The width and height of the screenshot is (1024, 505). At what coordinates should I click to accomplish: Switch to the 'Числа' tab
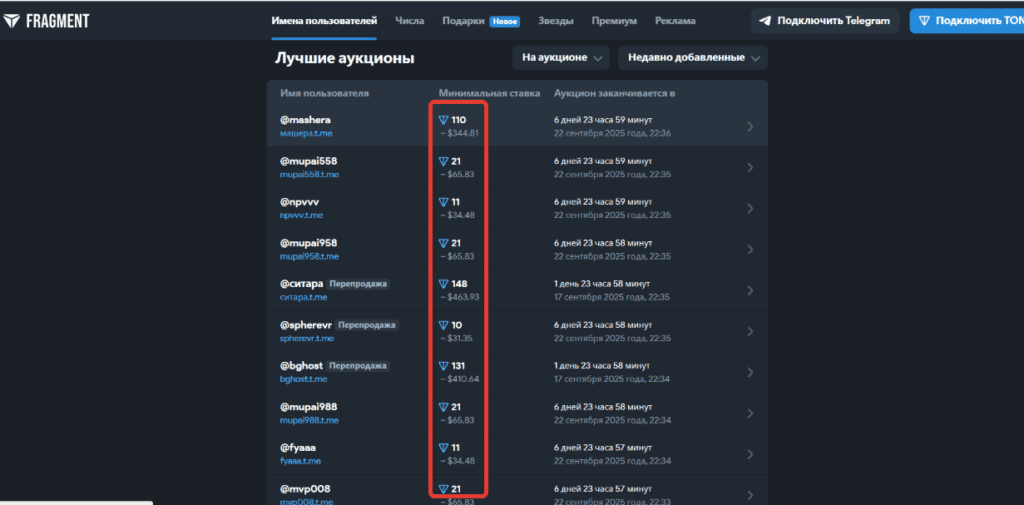tap(409, 21)
